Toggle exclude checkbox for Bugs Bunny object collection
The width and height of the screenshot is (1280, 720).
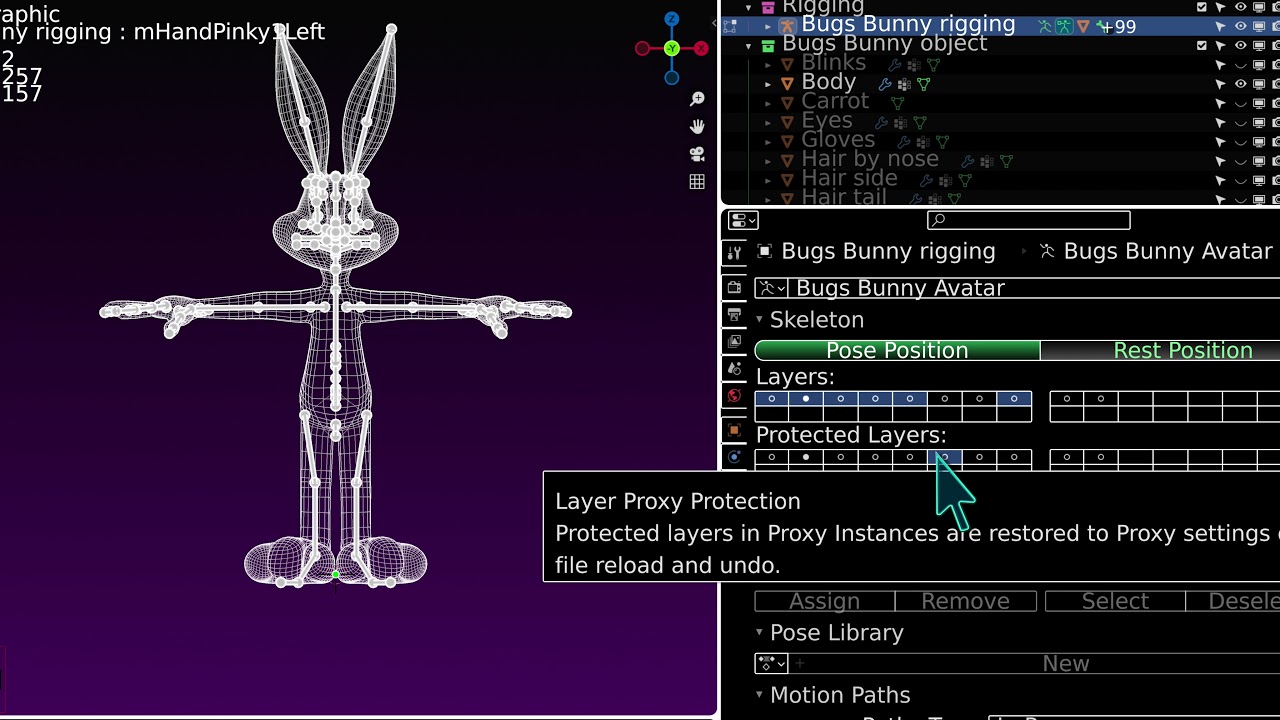tap(1202, 46)
